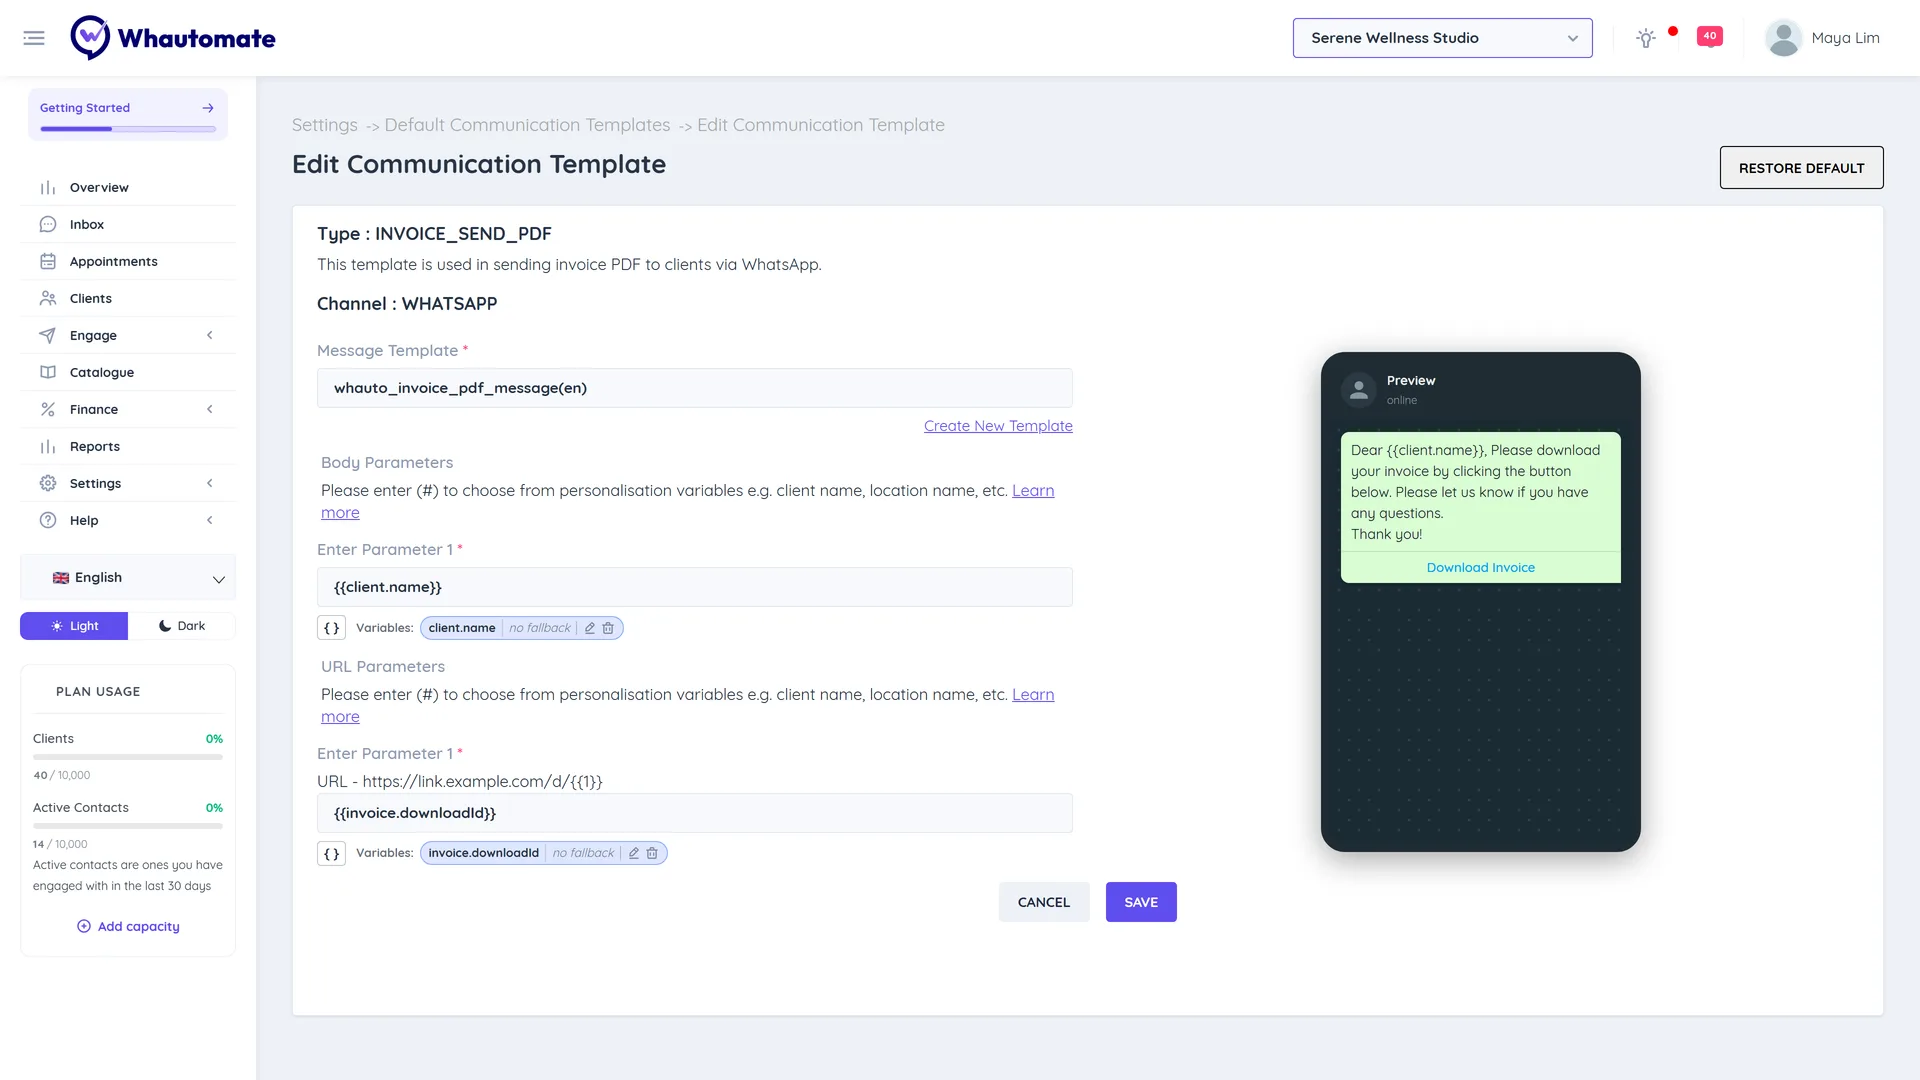Follow the Create New Template link
The height and width of the screenshot is (1080, 1920).
coord(998,426)
